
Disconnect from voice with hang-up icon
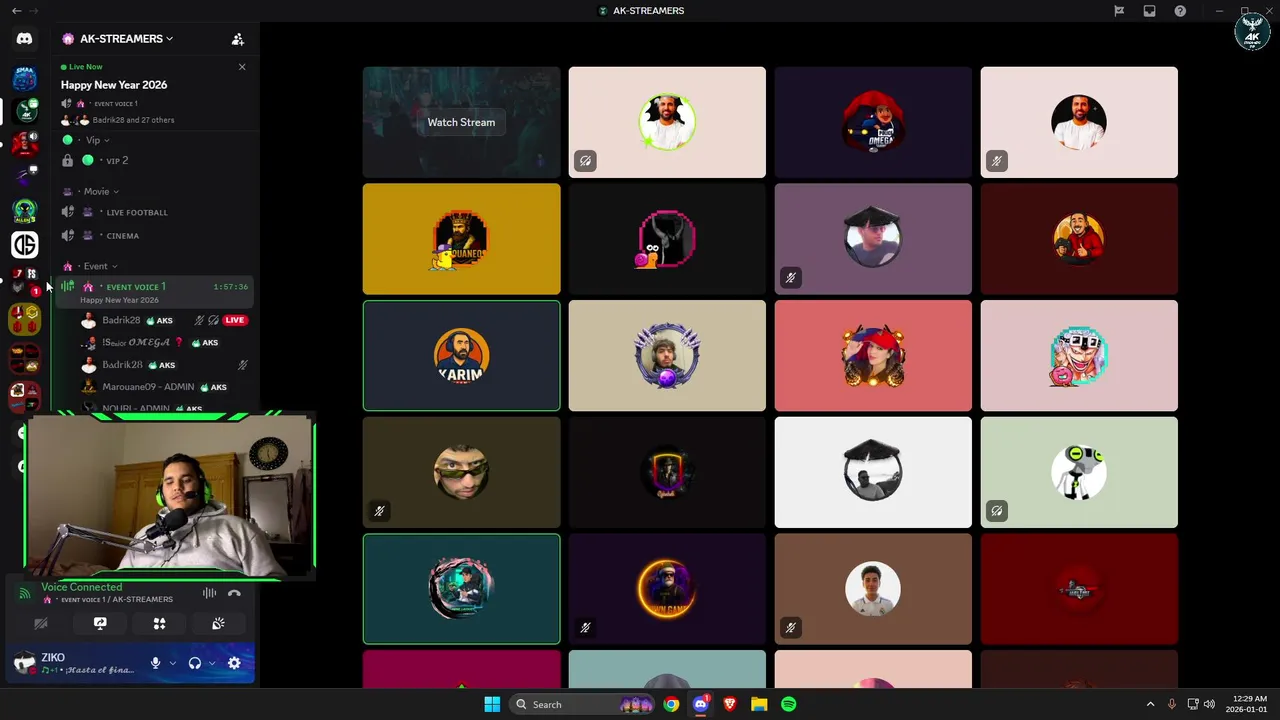(234, 593)
